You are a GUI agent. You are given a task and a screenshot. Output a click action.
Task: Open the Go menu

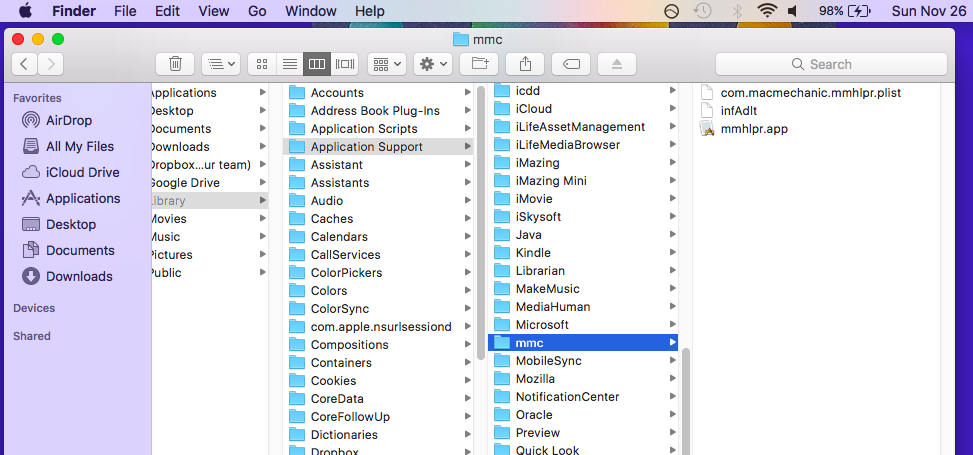(257, 11)
